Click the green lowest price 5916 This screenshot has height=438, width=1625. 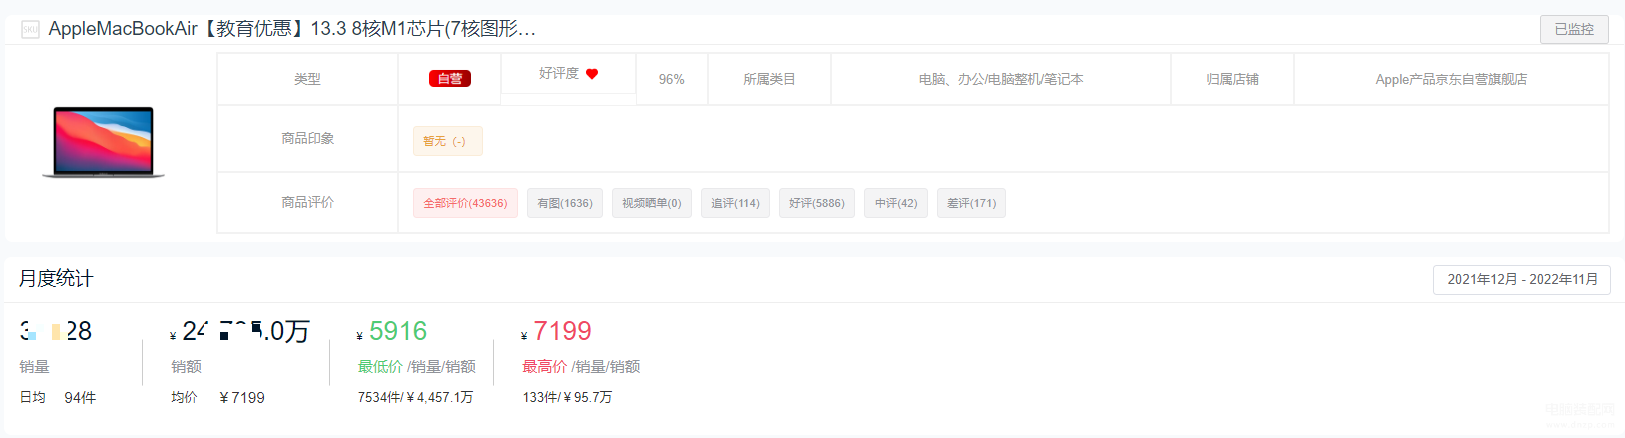[x=398, y=331]
